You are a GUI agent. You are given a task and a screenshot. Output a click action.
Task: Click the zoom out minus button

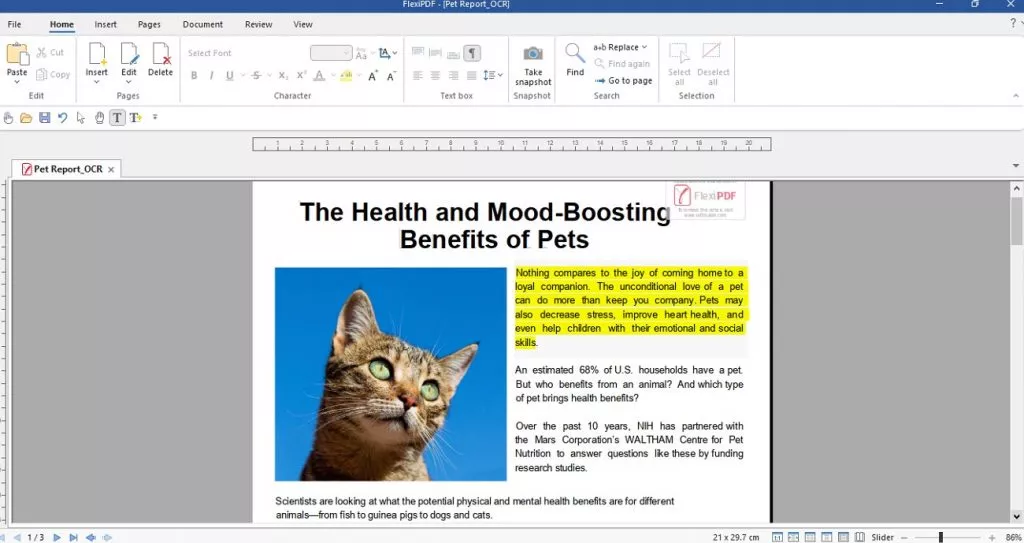(904, 537)
